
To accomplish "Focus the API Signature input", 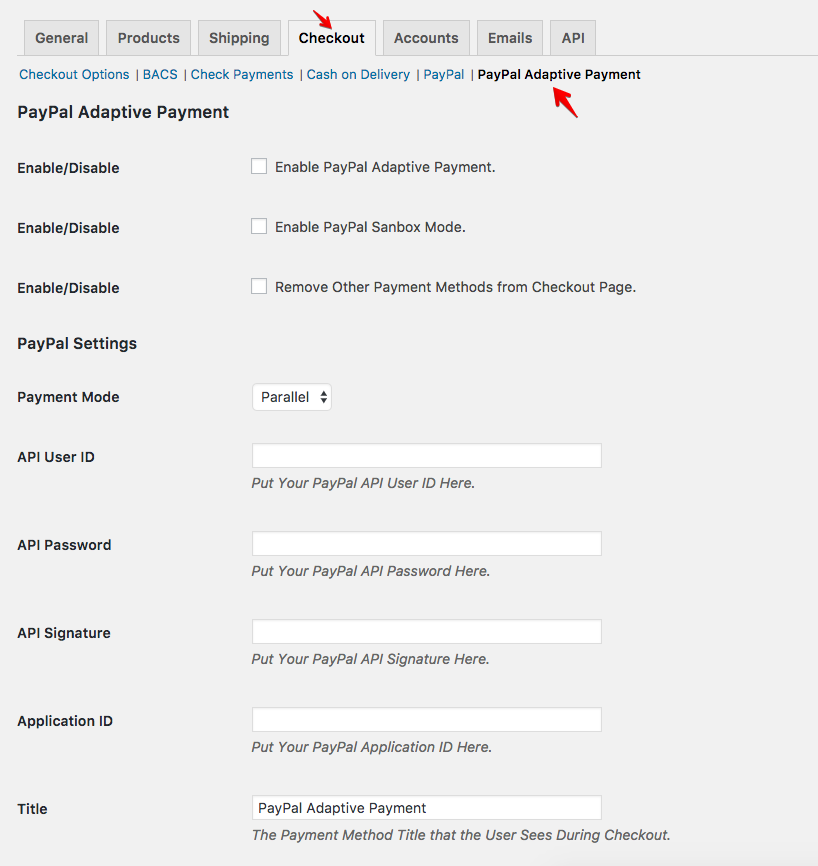I will click(x=426, y=631).
